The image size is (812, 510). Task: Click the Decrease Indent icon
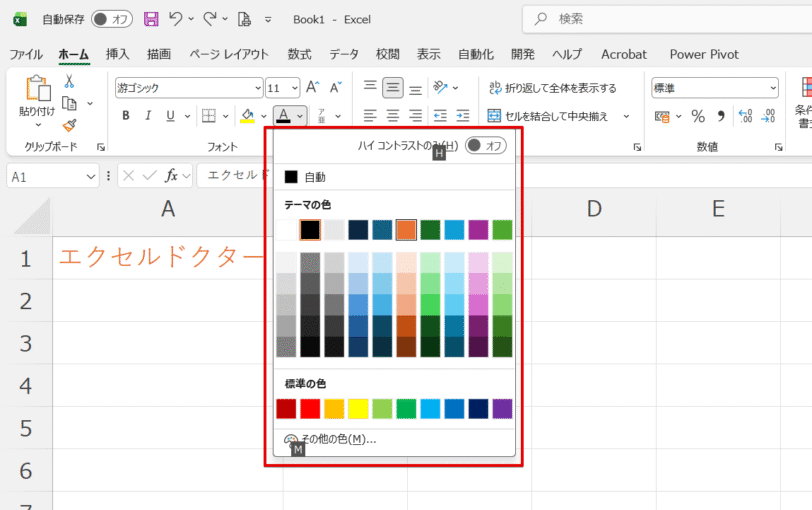click(440, 115)
